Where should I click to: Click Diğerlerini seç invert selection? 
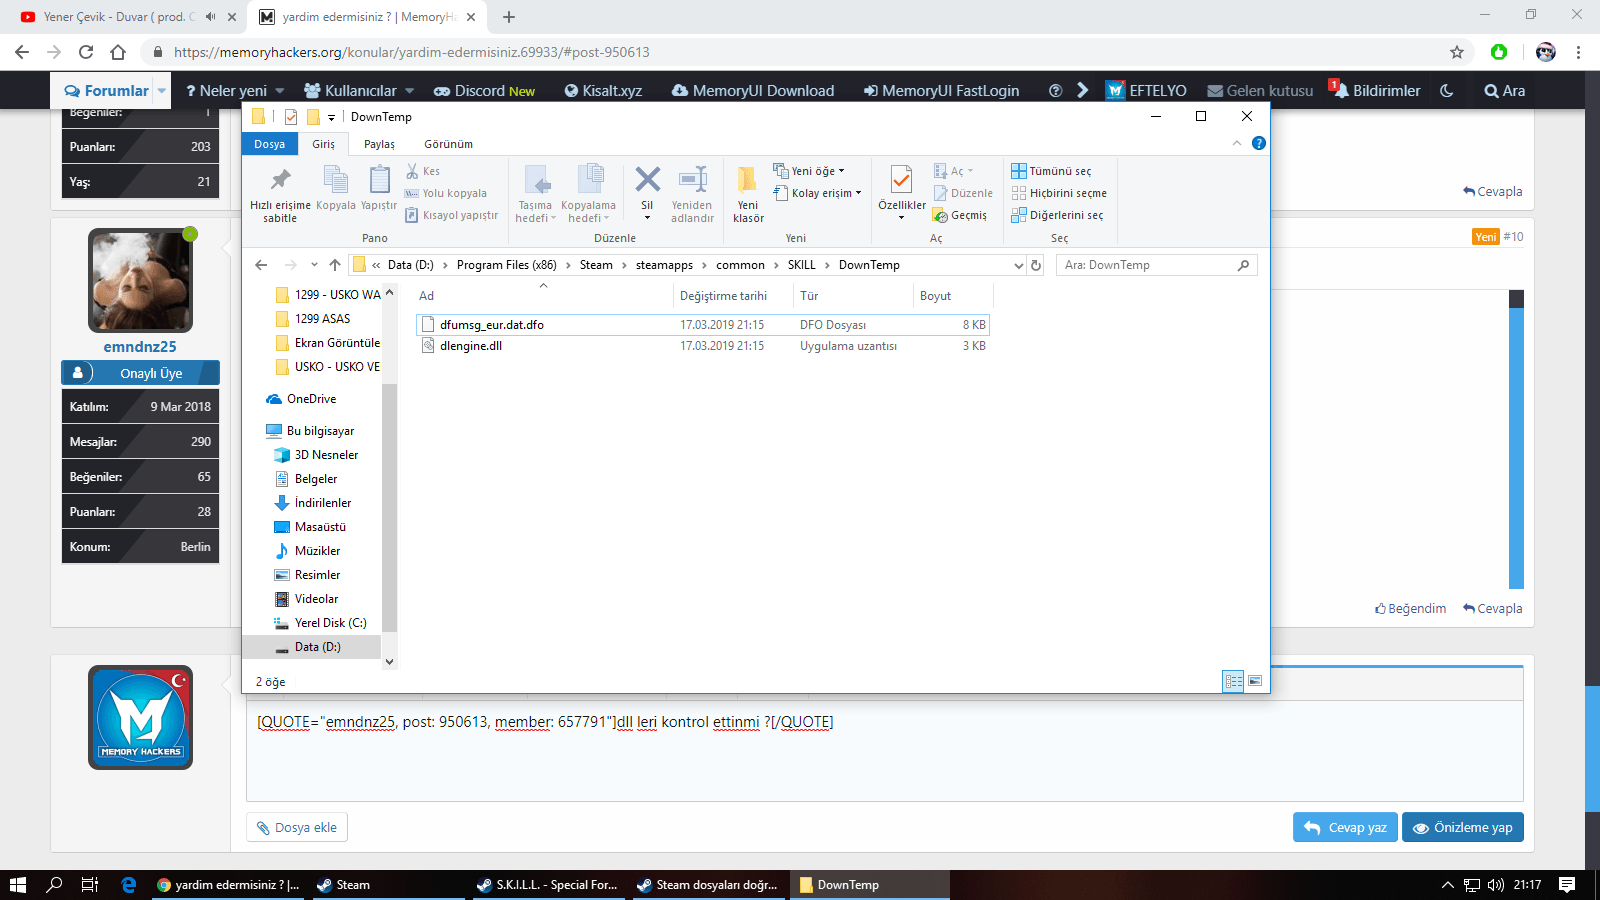[x=1057, y=215]
